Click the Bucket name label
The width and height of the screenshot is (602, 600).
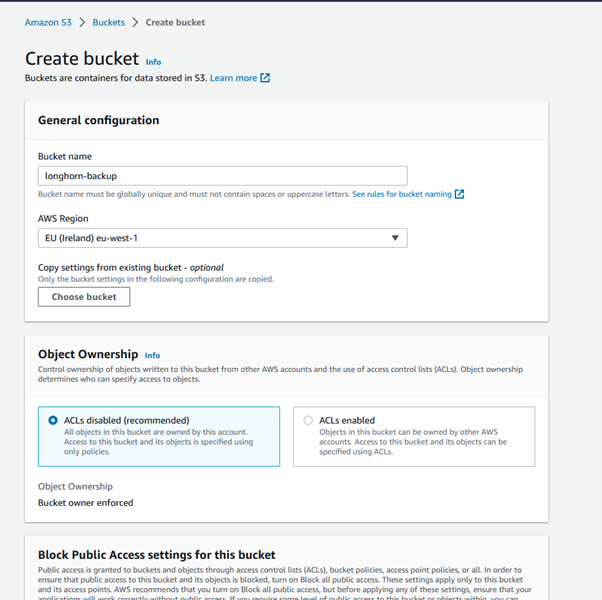coord(65,157)
